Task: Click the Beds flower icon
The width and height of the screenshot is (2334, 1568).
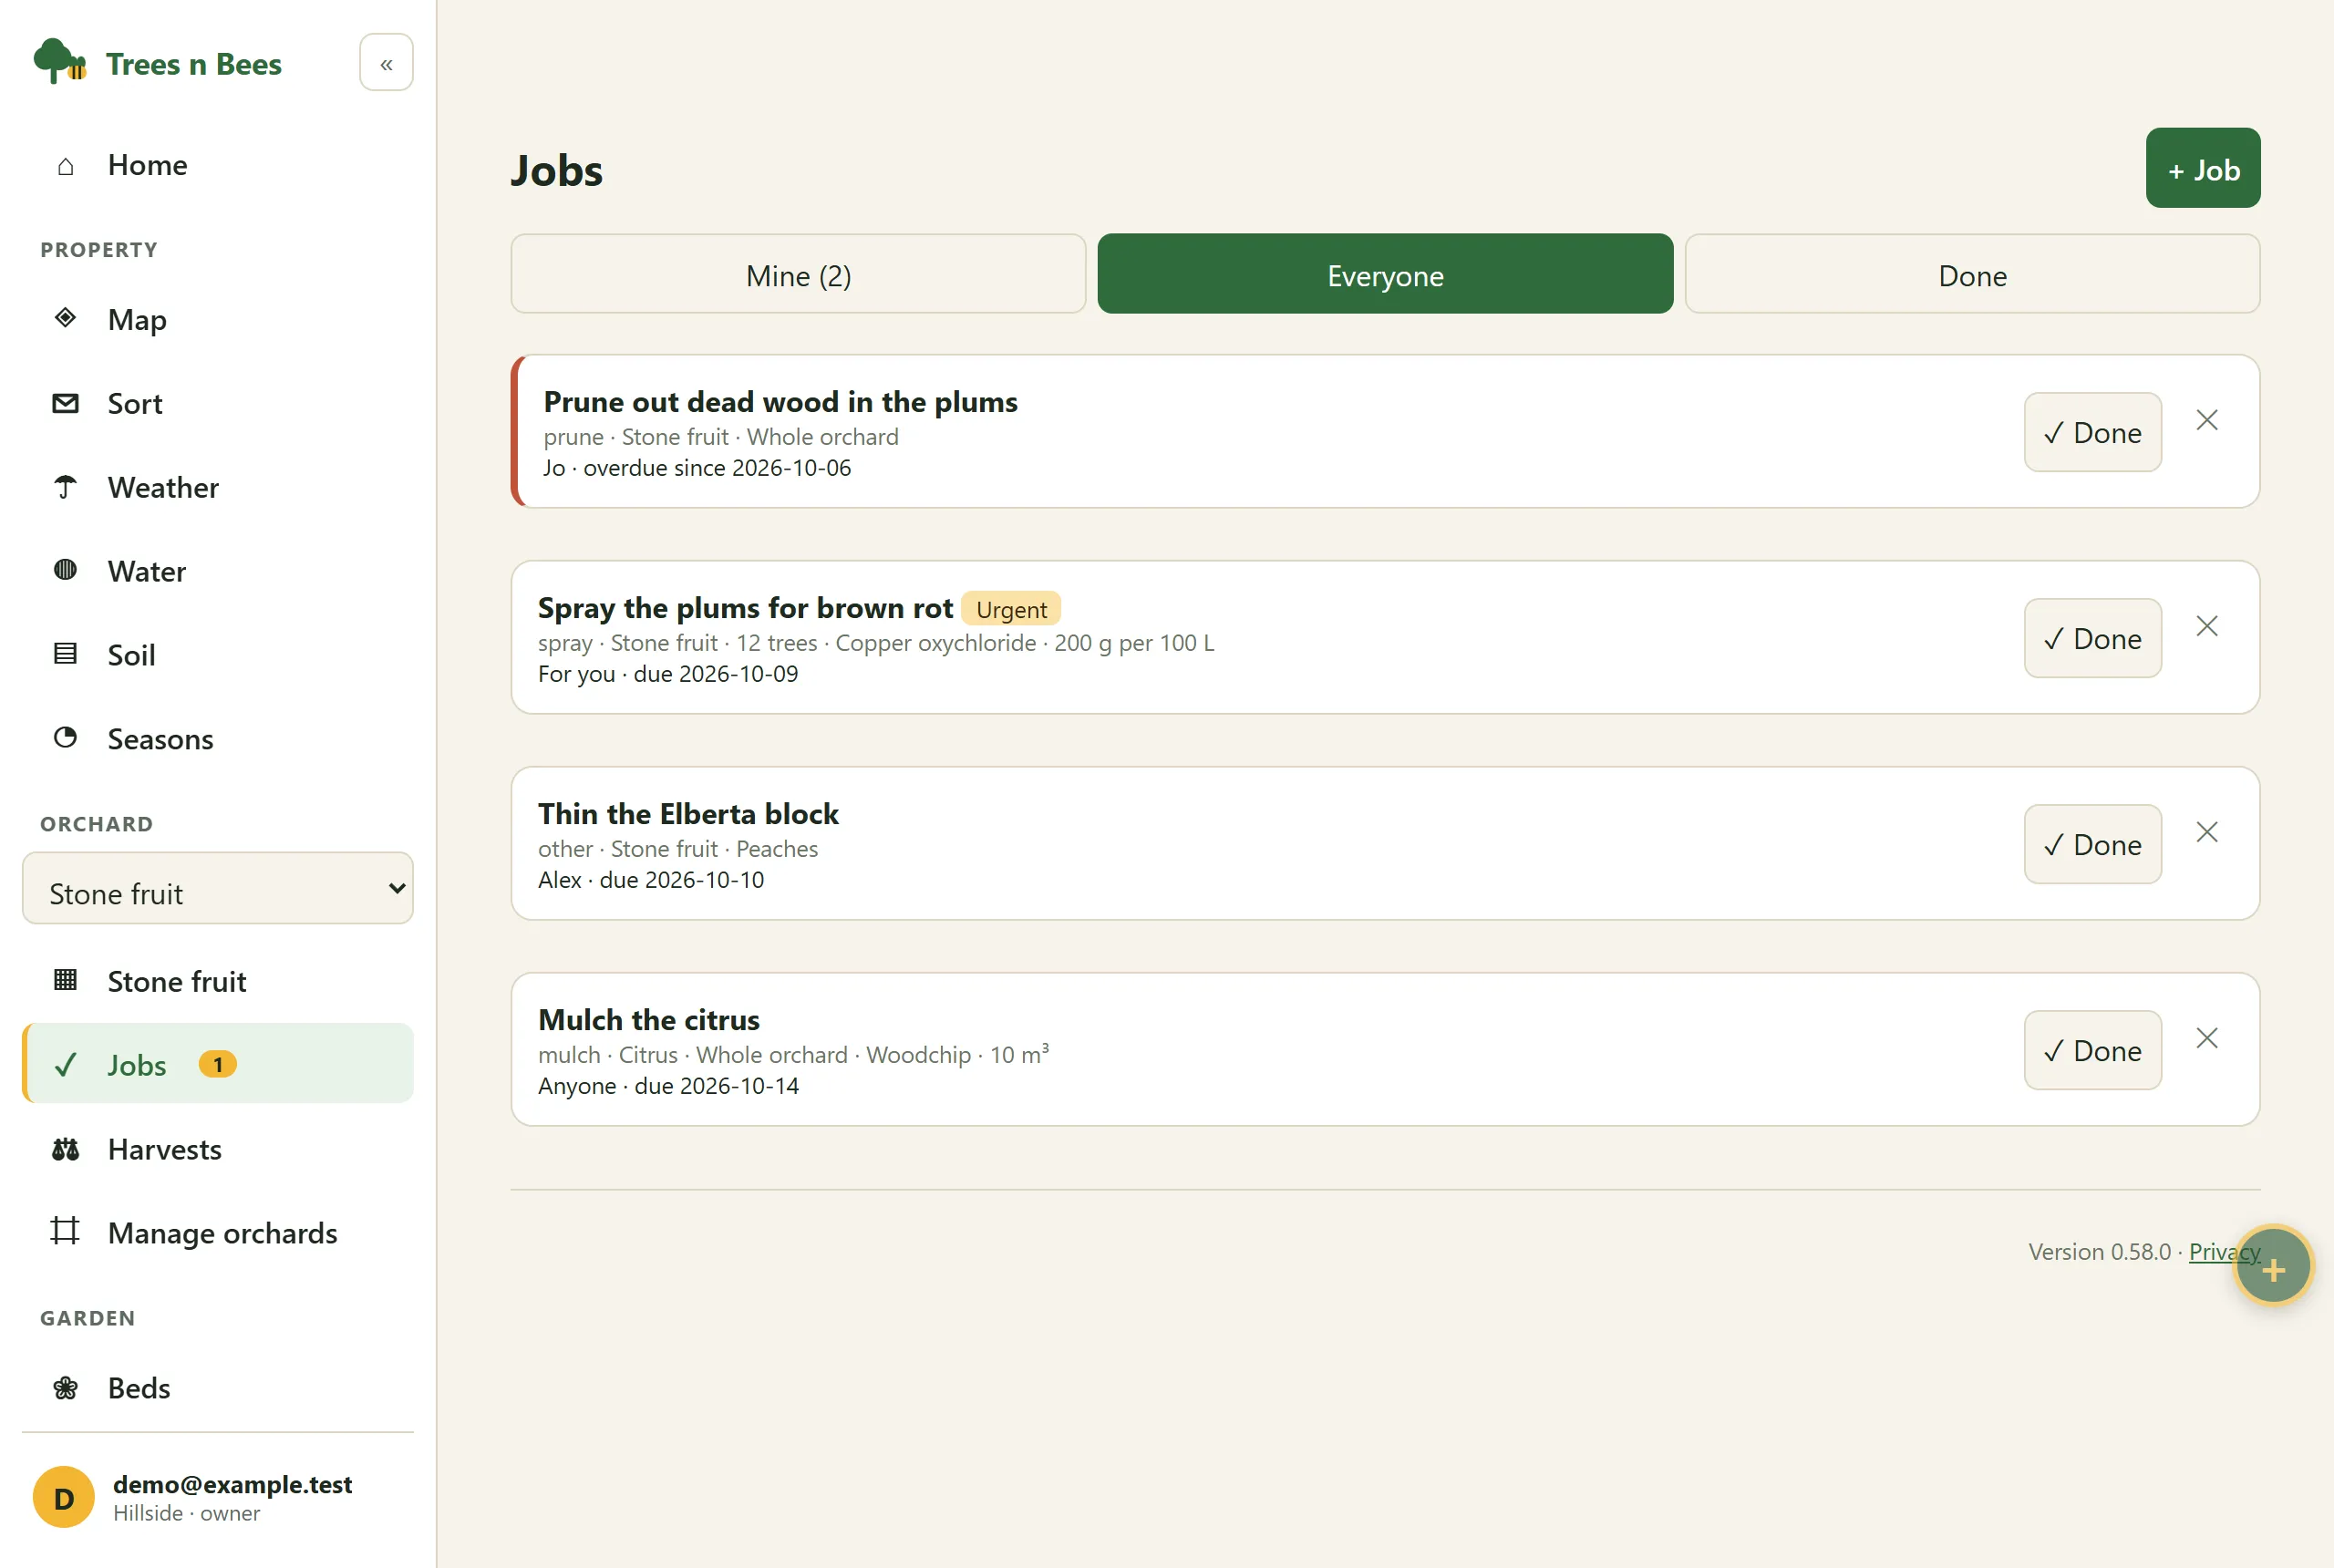Action: [65, 1388]
